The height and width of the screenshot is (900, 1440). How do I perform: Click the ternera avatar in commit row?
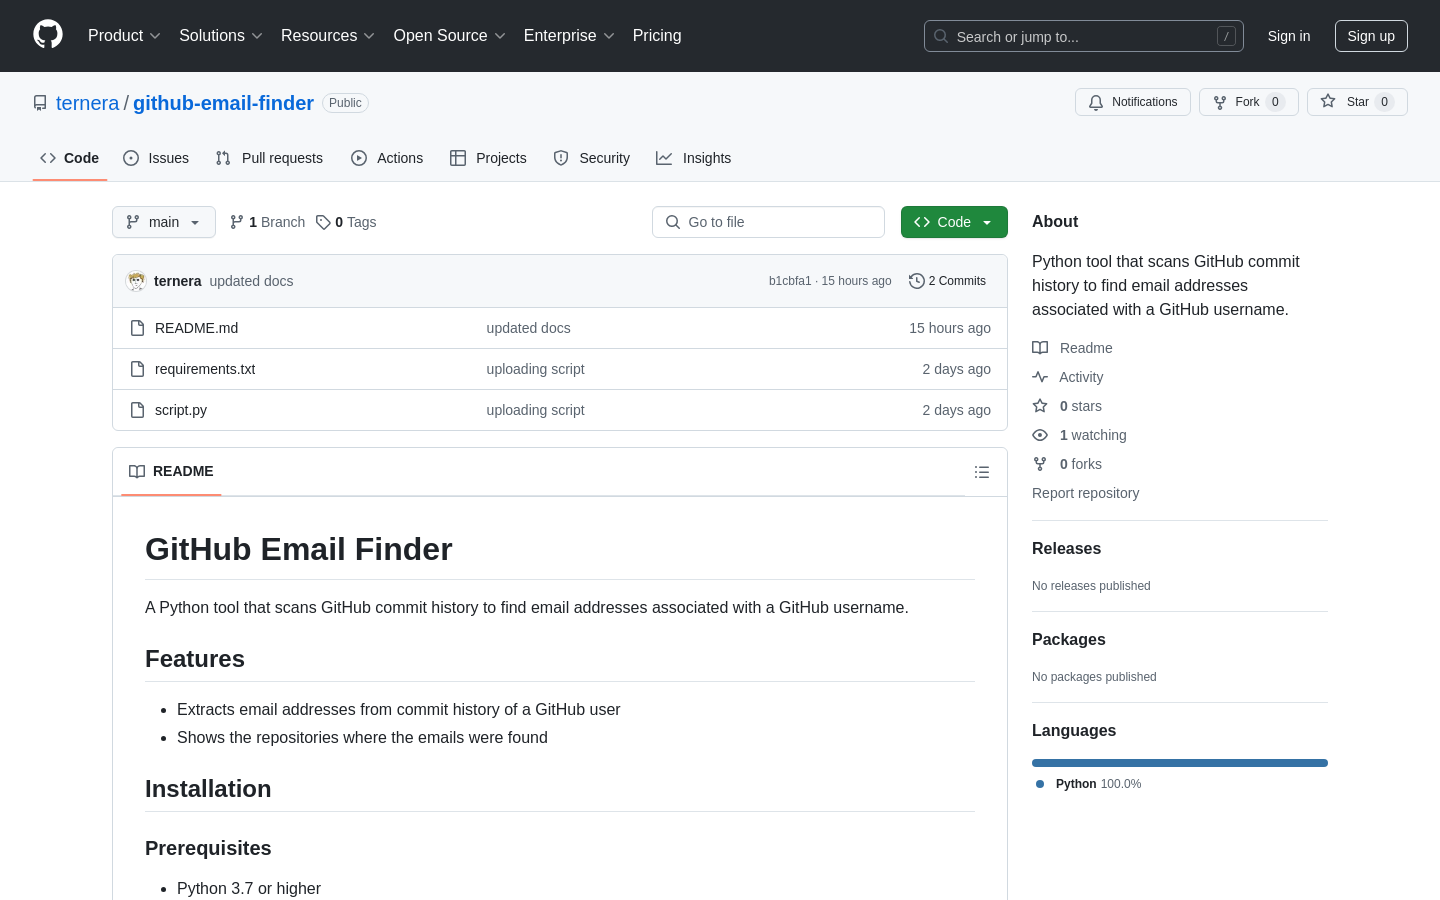point(136,281)
